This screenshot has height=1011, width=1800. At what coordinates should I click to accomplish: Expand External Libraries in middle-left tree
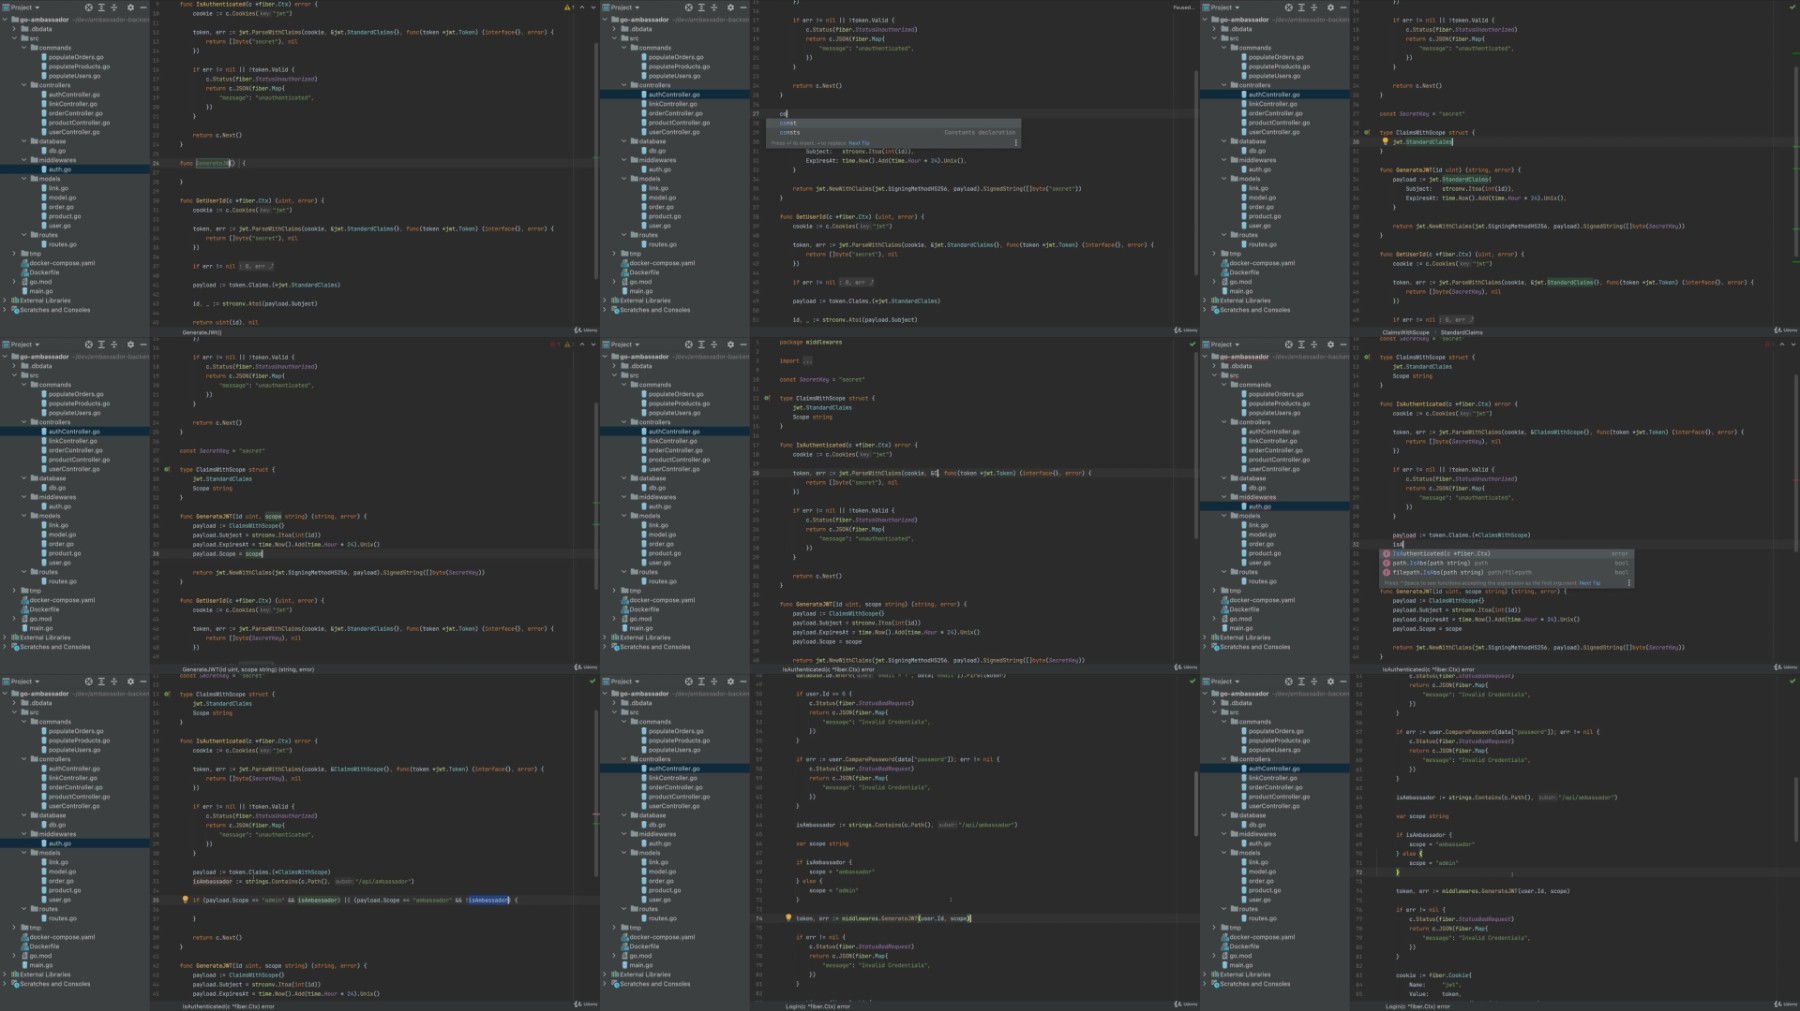coord(6,637)
